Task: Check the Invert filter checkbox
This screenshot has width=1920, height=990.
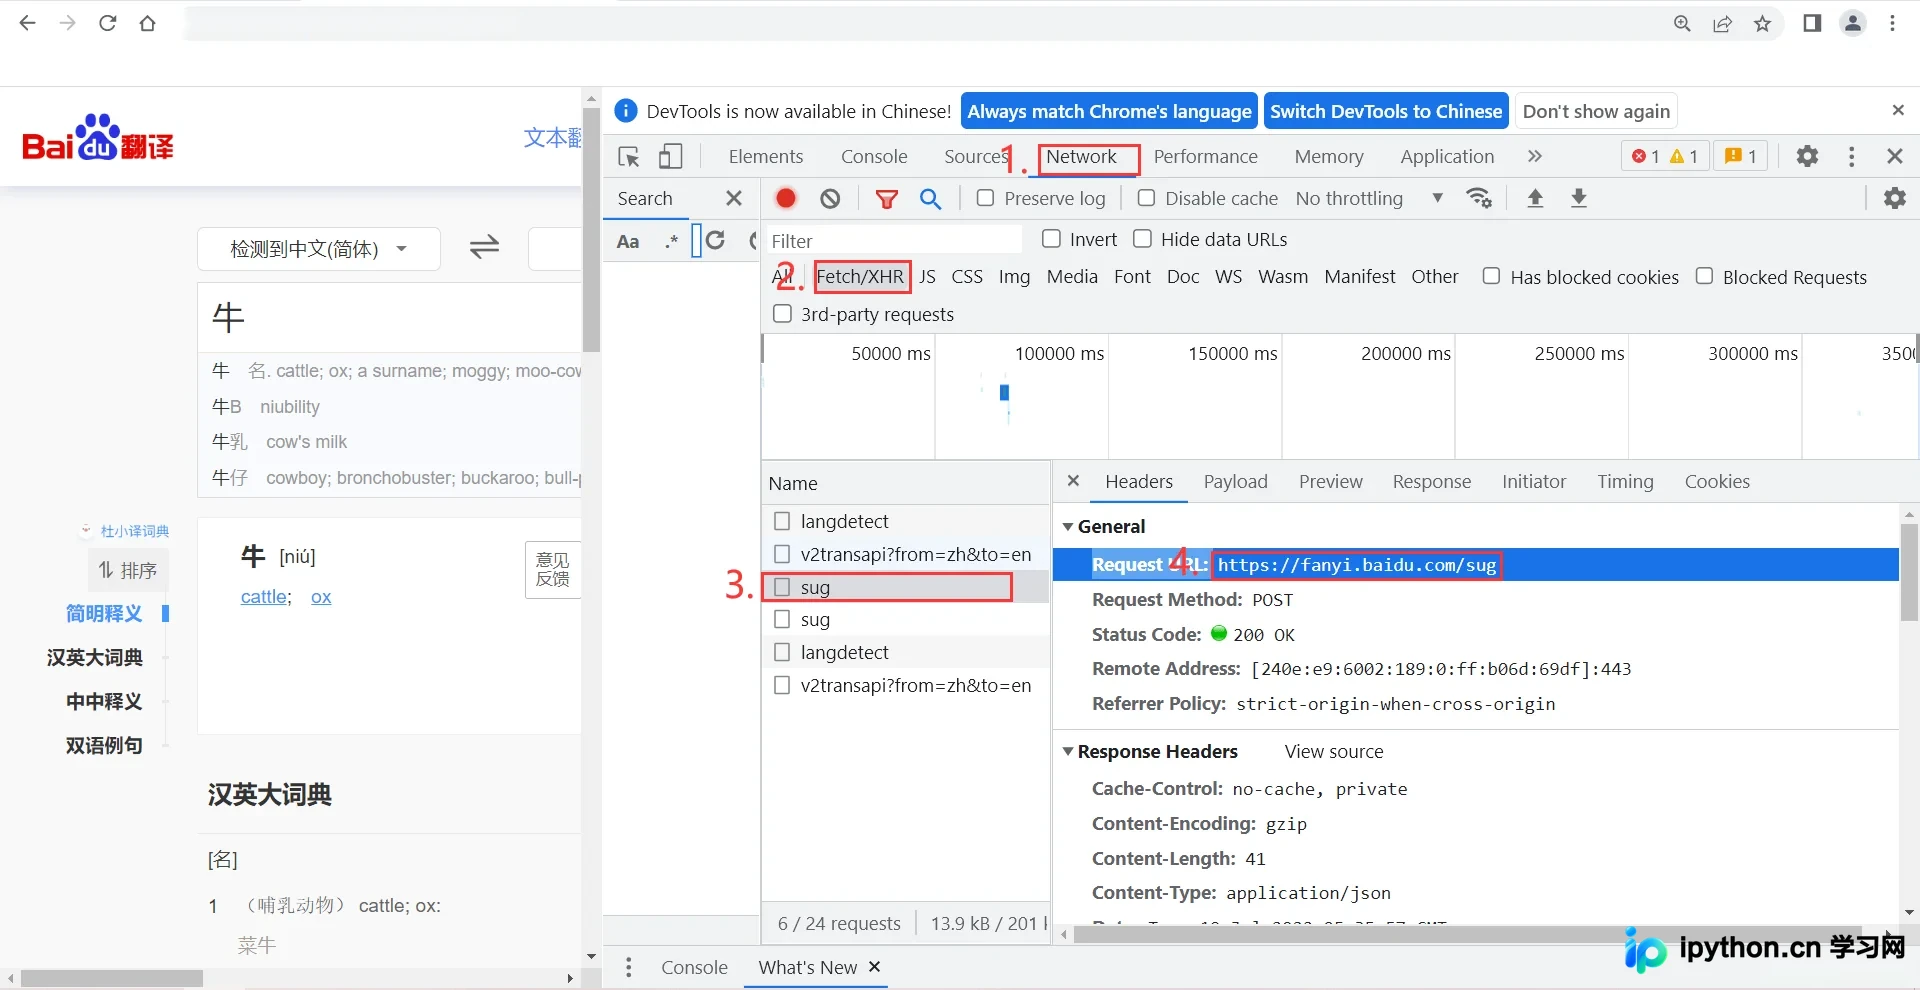Action: (1051, 239)
